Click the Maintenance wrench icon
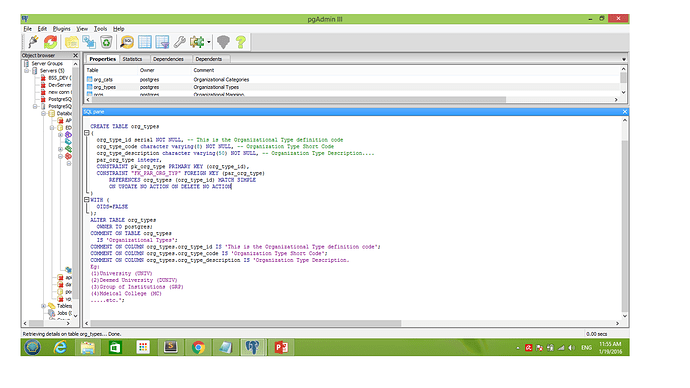 (x=180, y=42)
